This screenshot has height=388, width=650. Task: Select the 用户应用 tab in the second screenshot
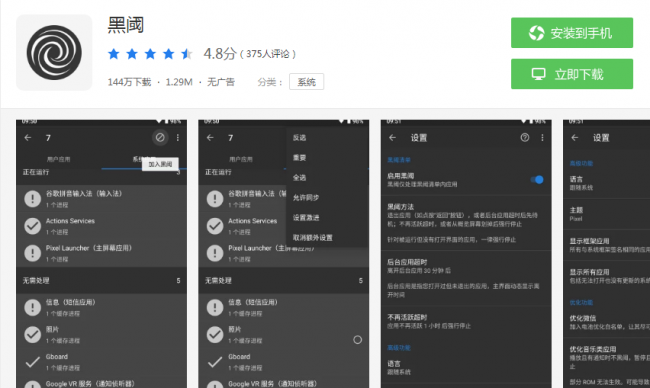(x=241, y=159)
